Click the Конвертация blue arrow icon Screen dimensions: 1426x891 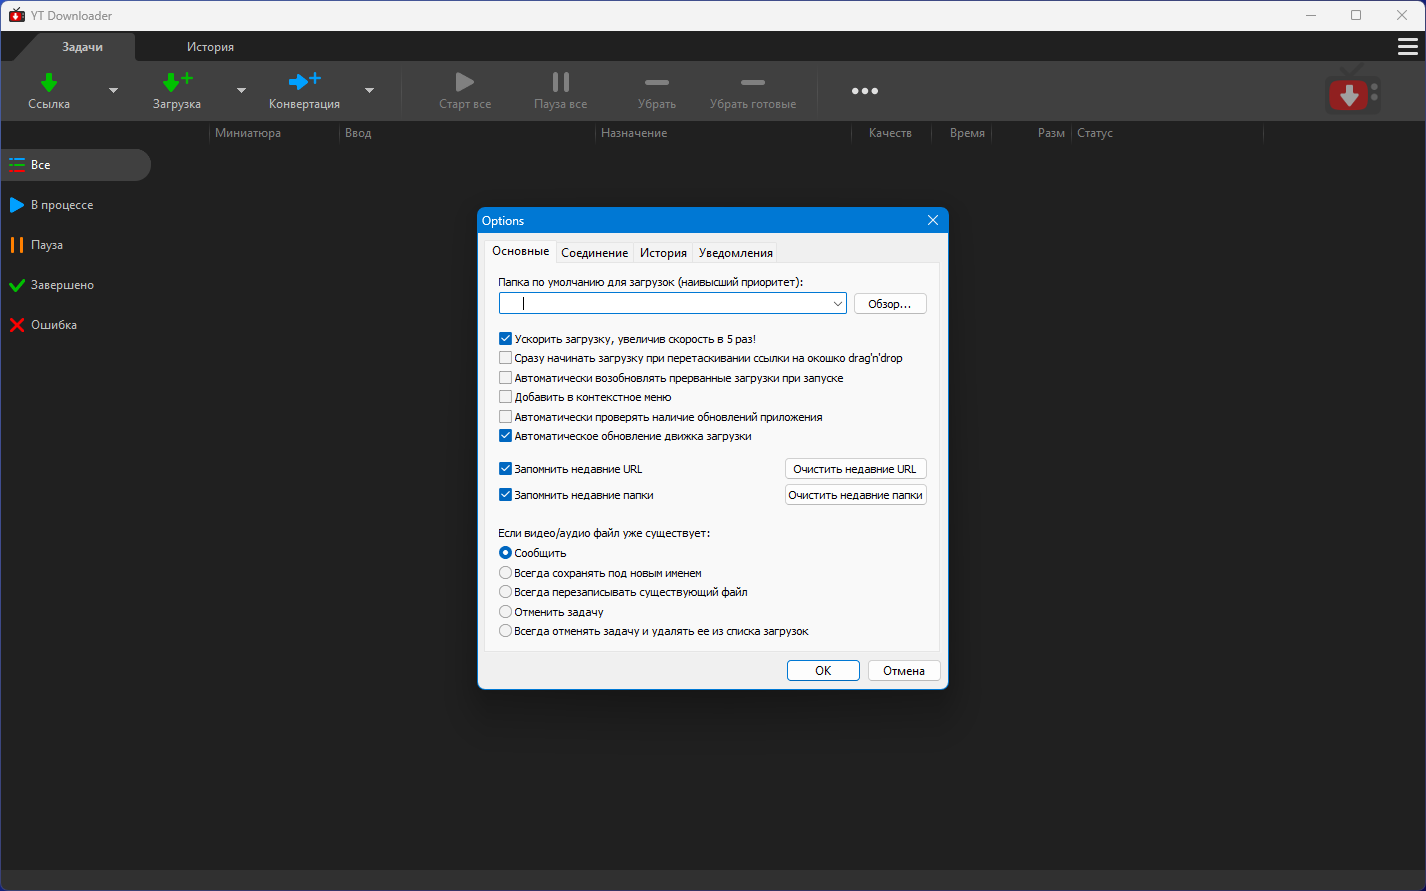(x=304, y=82)
